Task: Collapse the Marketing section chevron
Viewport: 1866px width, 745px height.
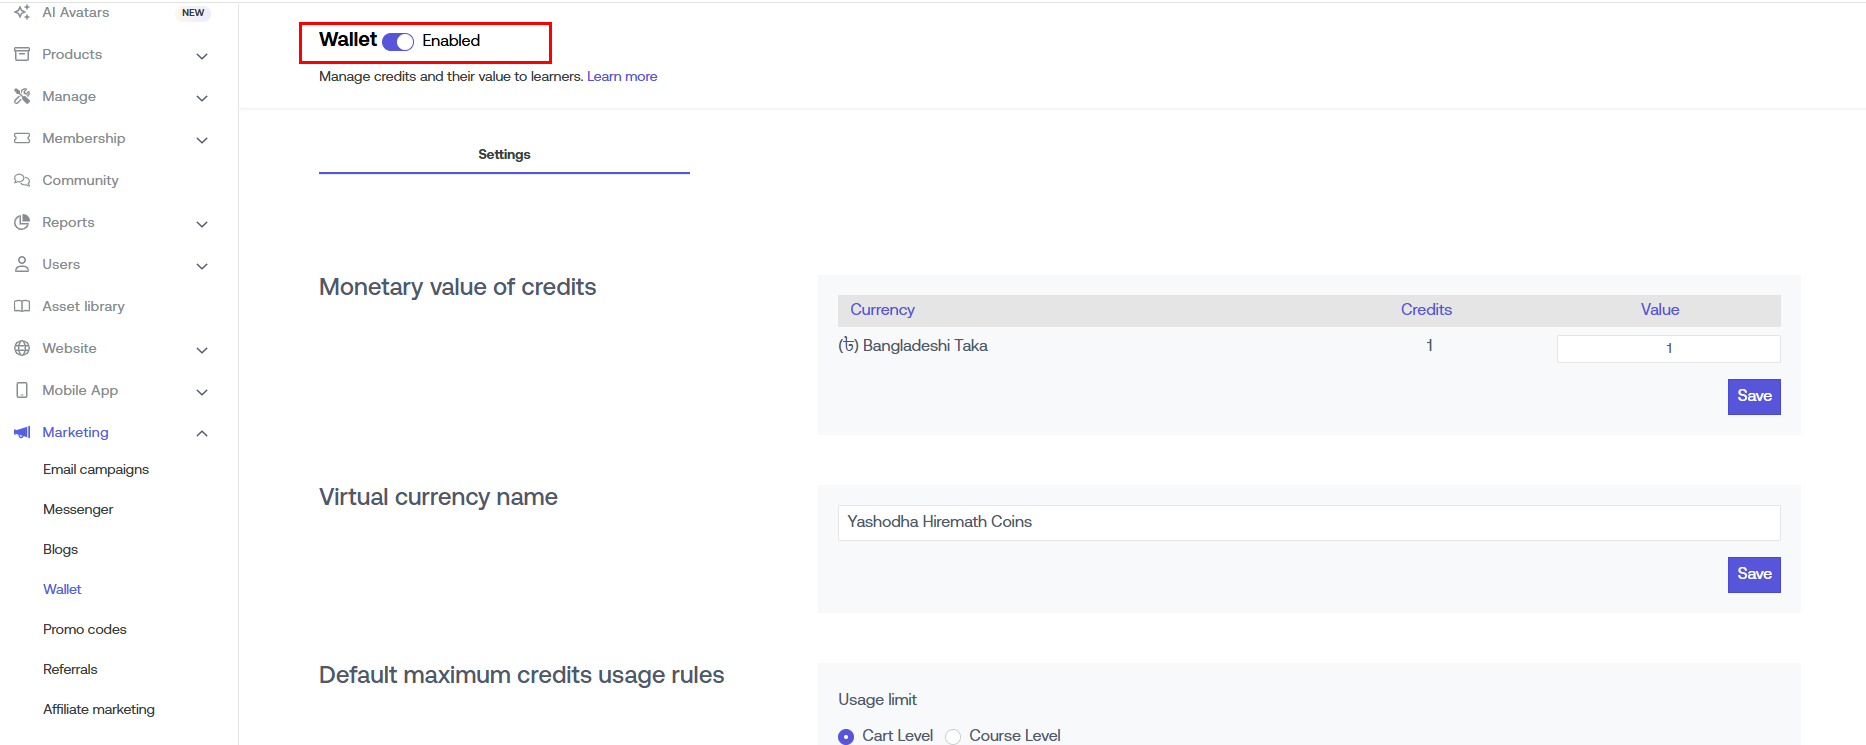Action: [x=202, y=433]
